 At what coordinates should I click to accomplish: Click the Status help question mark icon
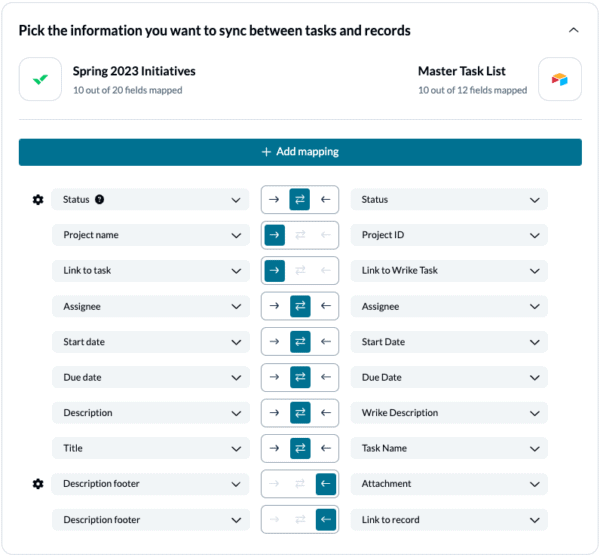tap(100, 199)
